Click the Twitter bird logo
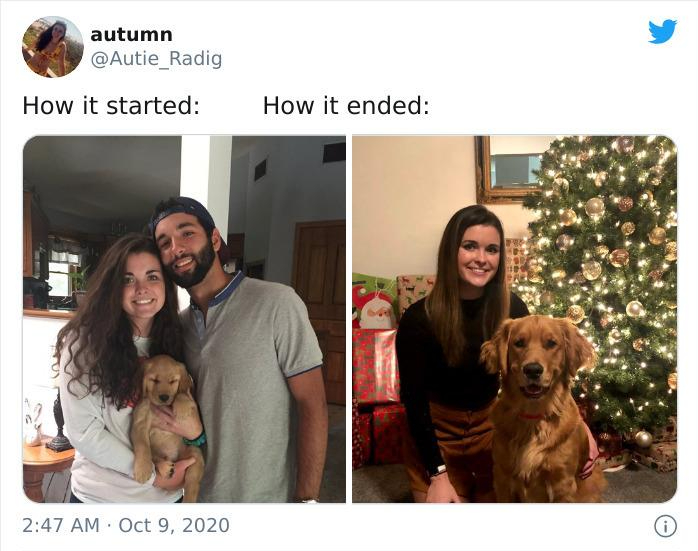Viewport: 698px width, 551px height. point(662,31)
